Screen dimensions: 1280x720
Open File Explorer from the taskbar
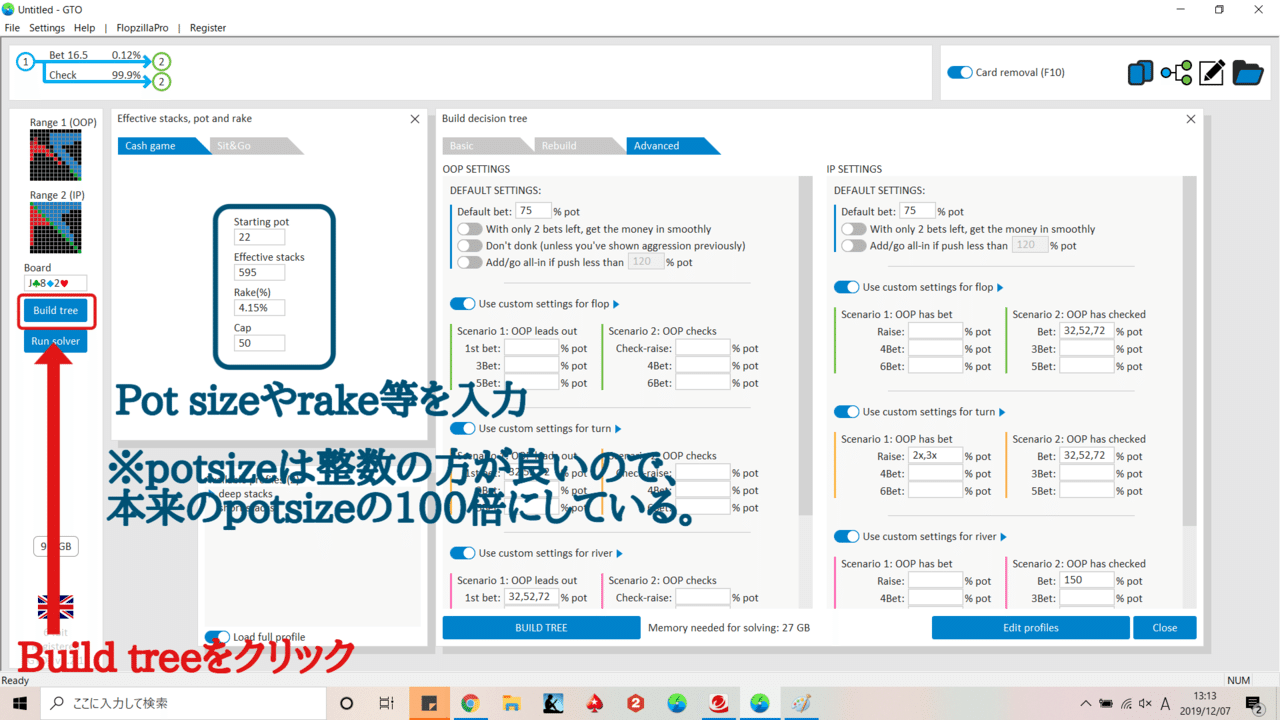tap(512, 703)
